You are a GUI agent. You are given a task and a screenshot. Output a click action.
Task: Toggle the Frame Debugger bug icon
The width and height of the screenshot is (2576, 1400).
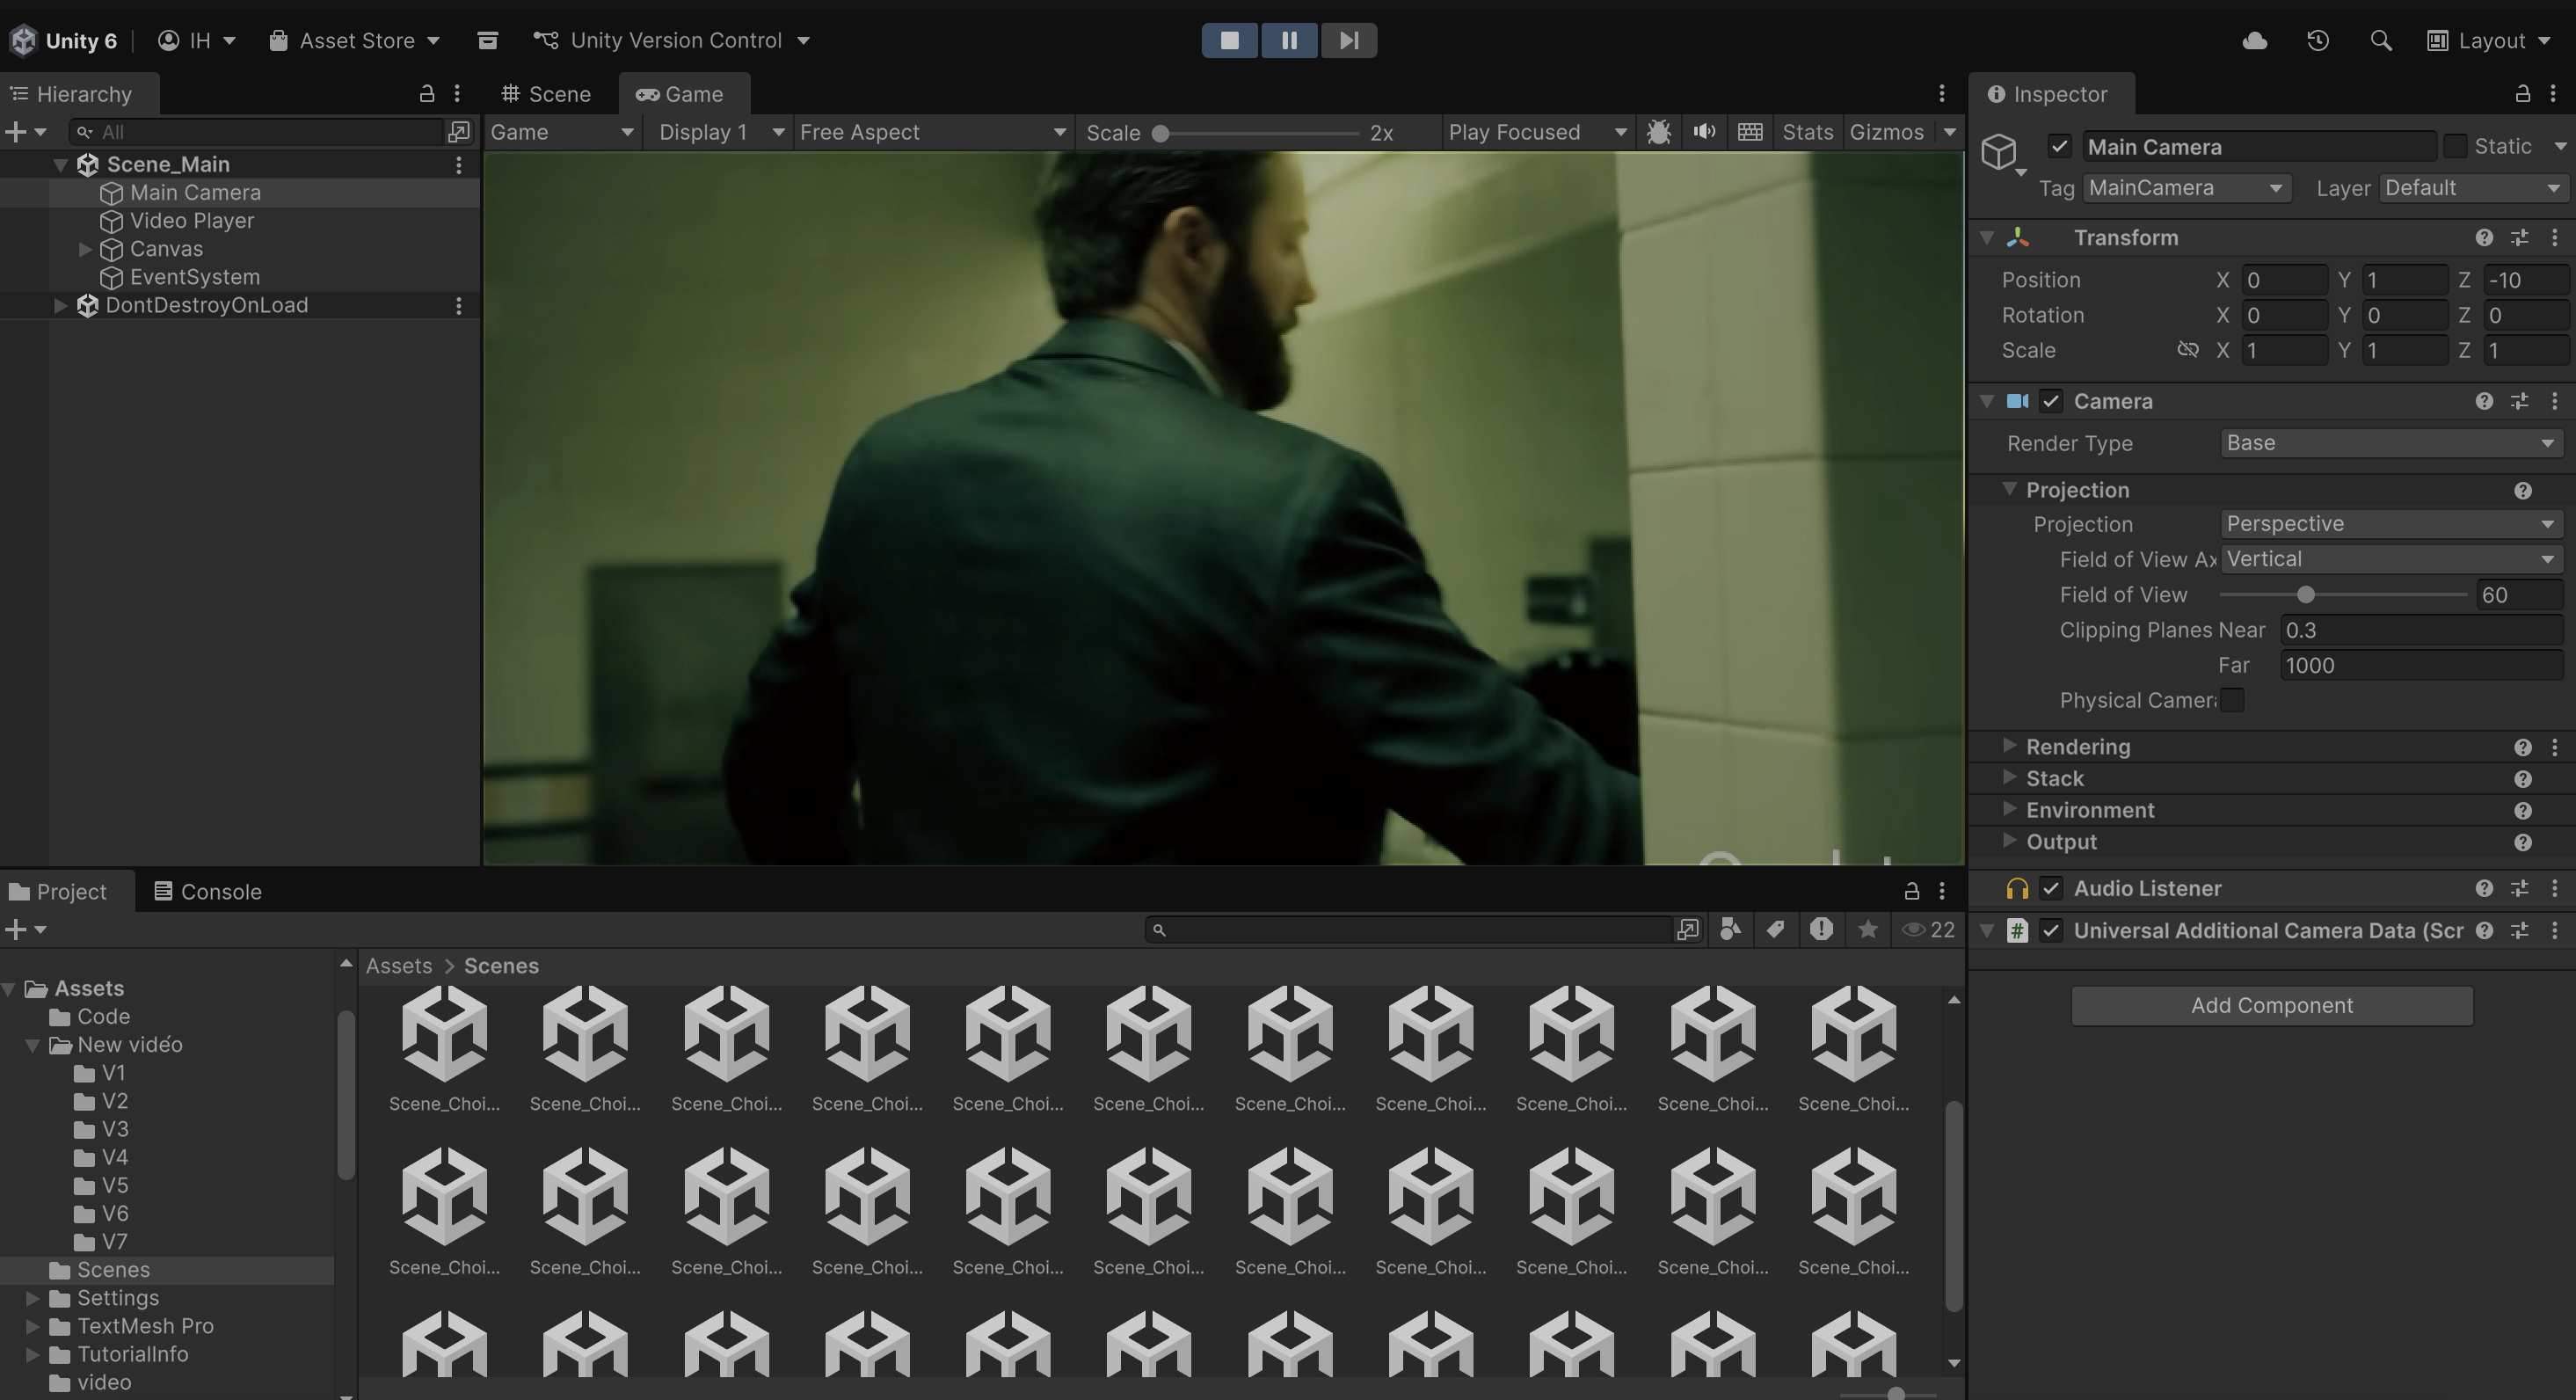pos(1658,132)
